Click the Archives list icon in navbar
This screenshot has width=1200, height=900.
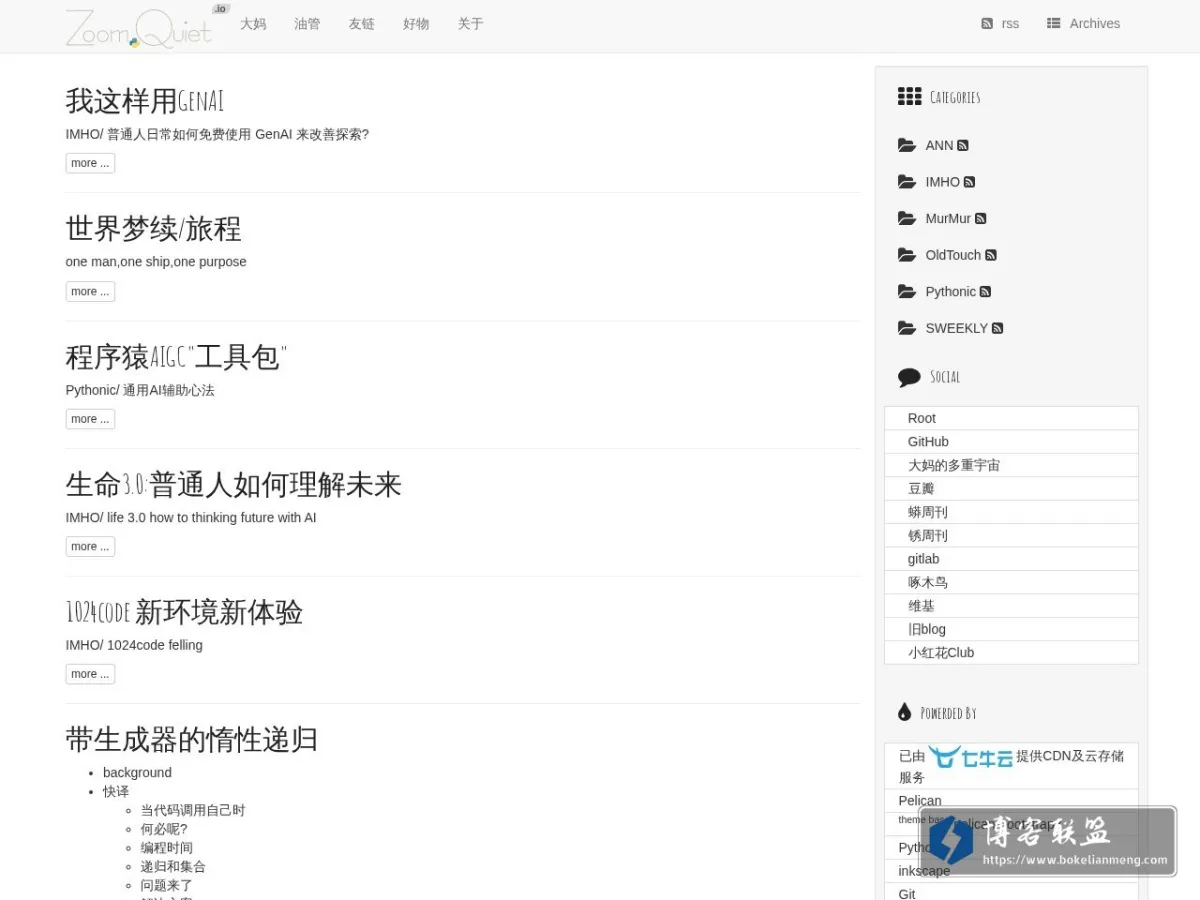pyautogui.click(x=1053, y=24)
